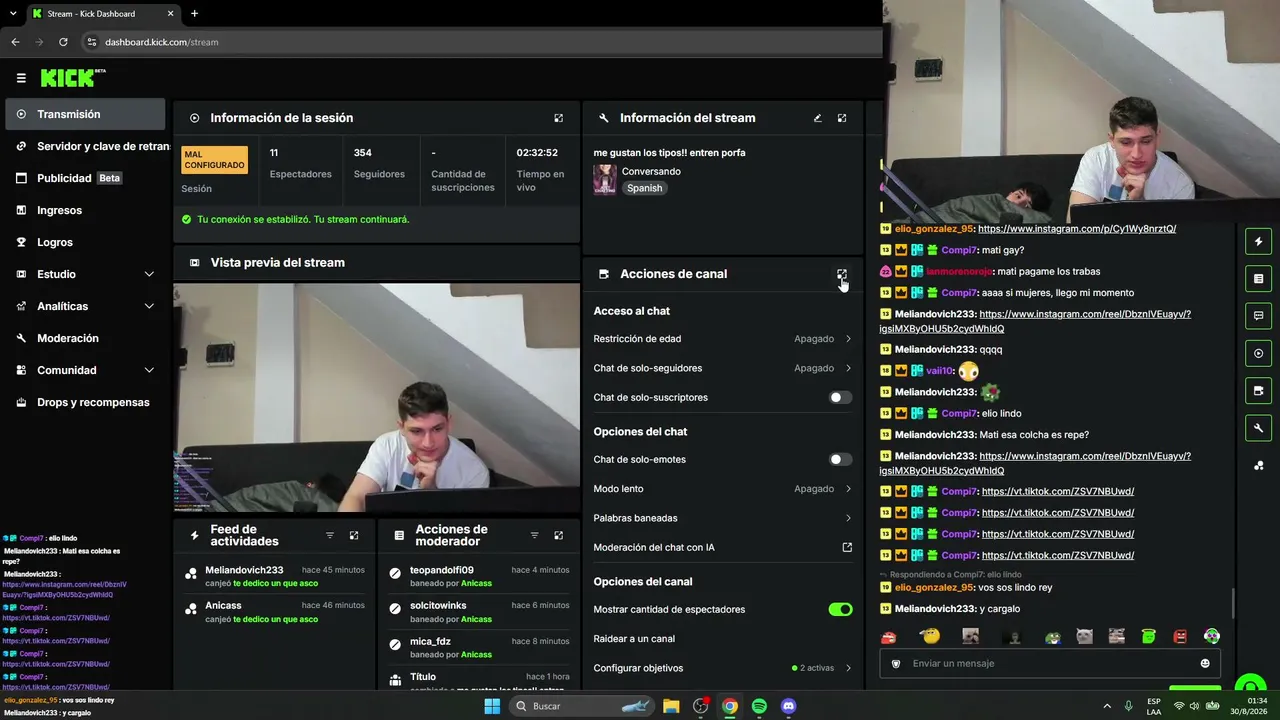This screenshot has height=720, width=1280.
Task: Open Spotify from the taskbar
Action: [x=759, y=706]
